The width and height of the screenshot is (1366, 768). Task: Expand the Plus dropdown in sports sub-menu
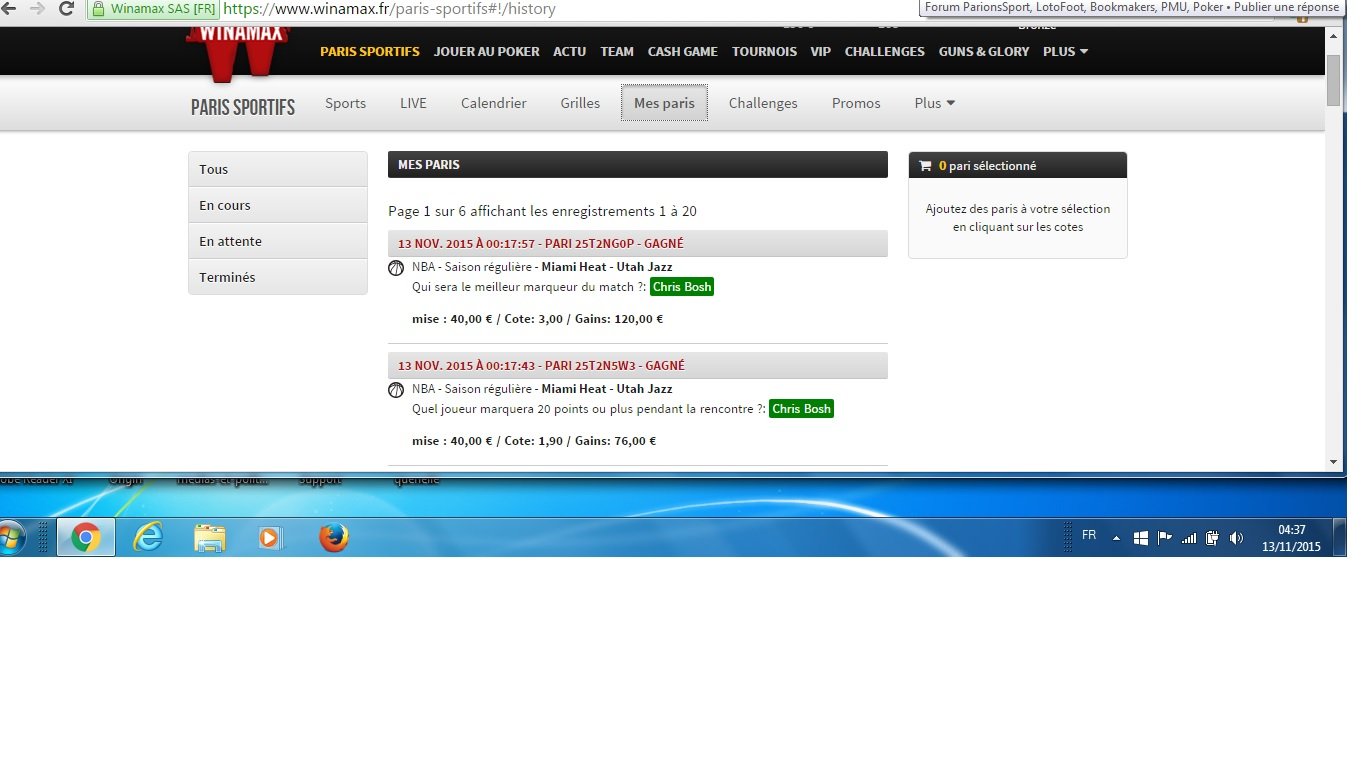(935, 103)
